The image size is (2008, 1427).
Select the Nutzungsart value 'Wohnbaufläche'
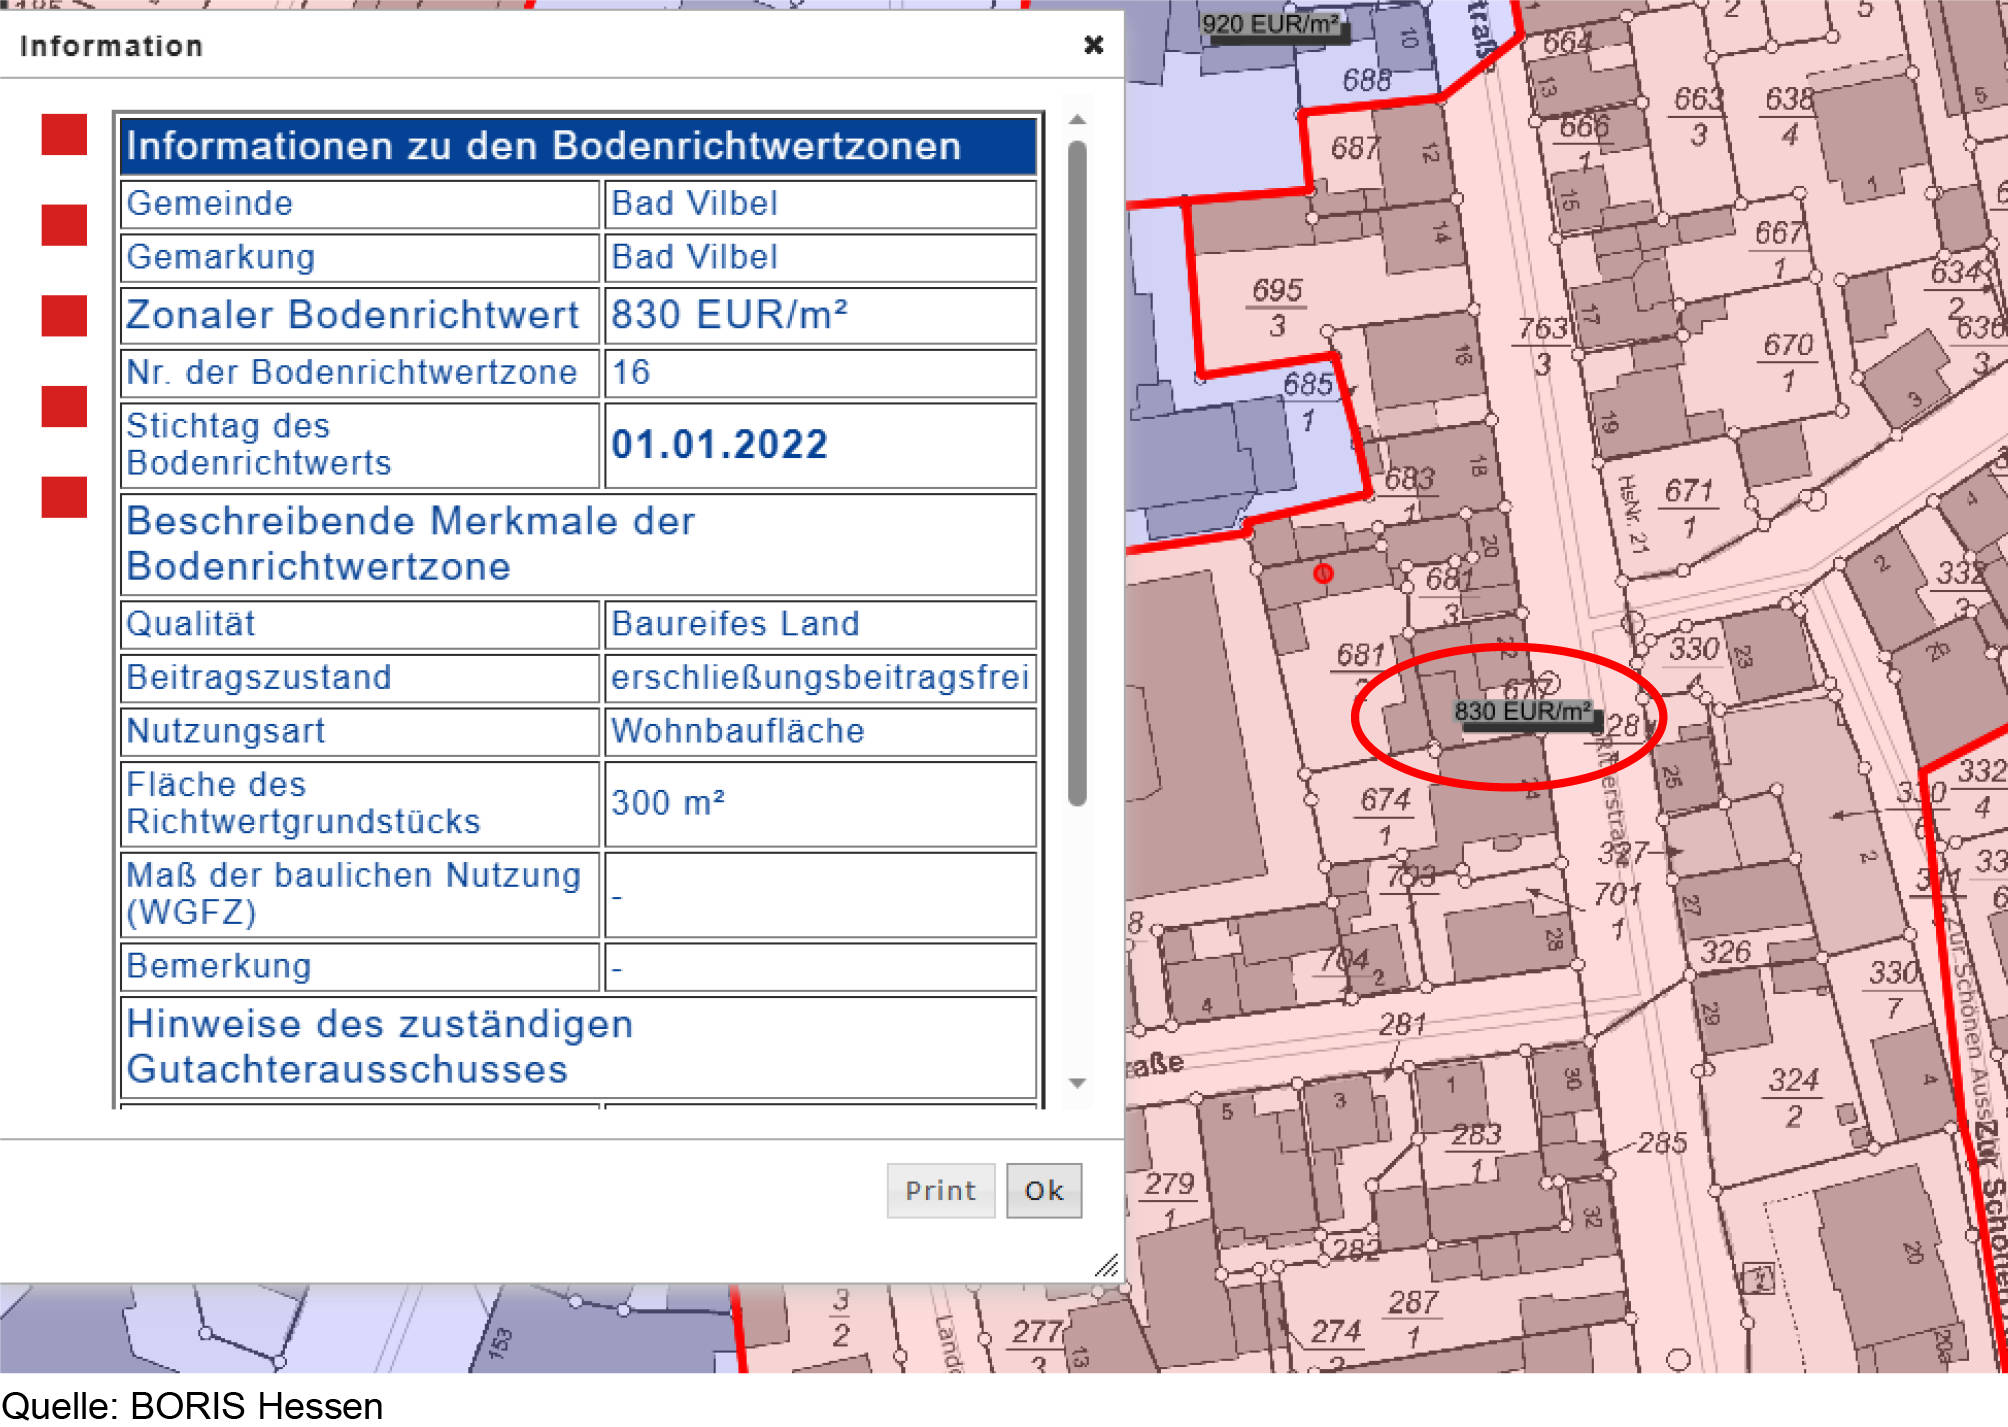coord(737,730)
